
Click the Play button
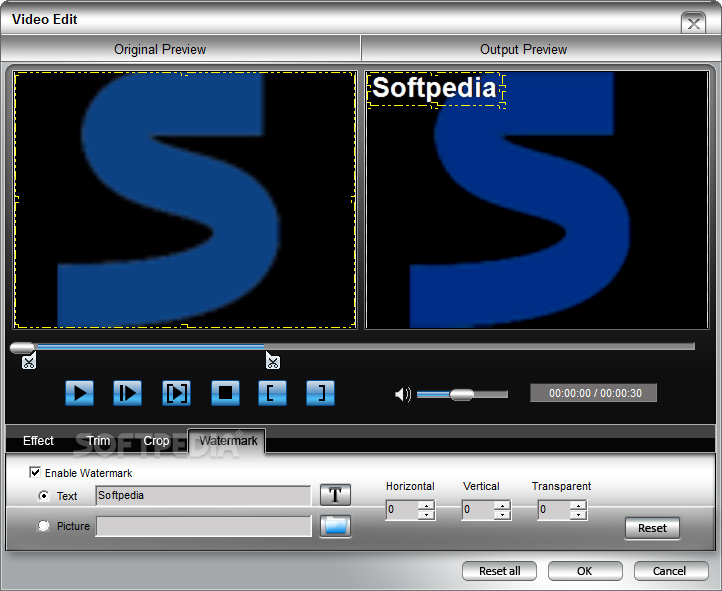[80, 393]
